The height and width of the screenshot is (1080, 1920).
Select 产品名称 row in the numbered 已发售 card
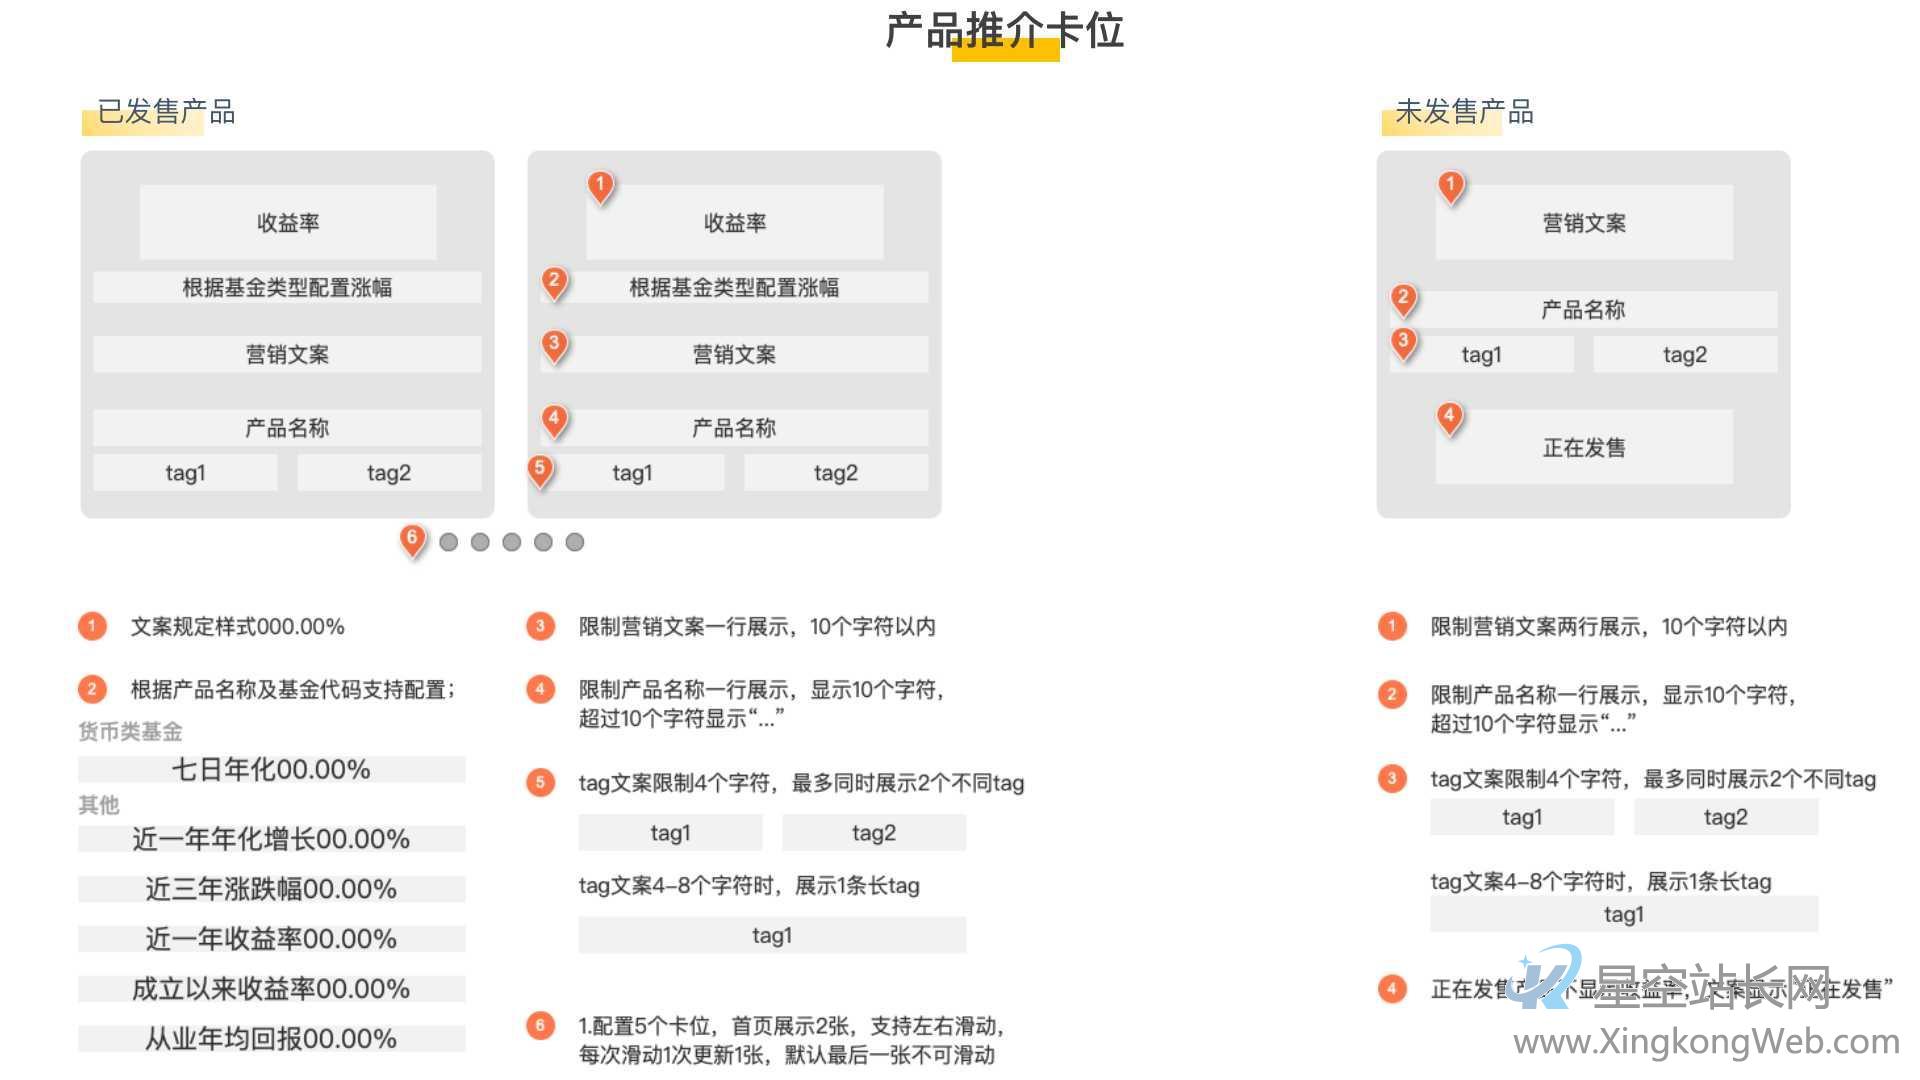click(x=734, y=428)
